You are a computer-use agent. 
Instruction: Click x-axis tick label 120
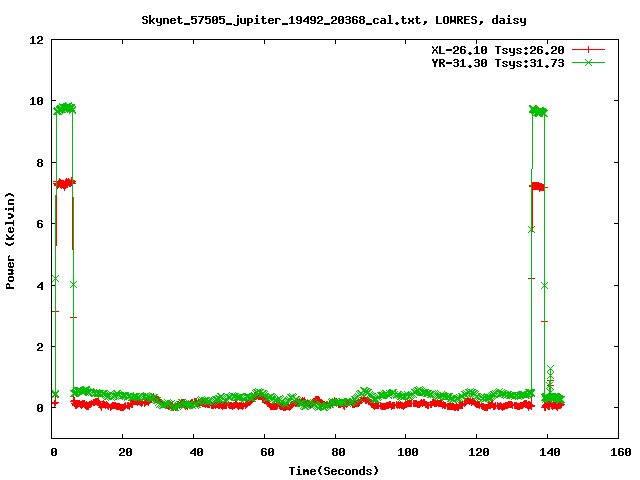[479, 452]
